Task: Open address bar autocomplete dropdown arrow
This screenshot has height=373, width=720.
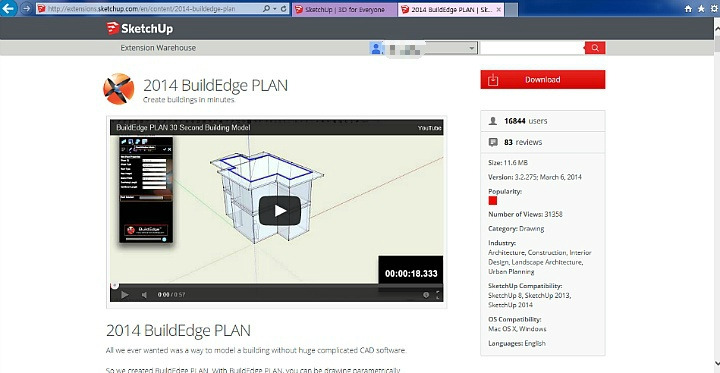Action: [x=275, y=9]
